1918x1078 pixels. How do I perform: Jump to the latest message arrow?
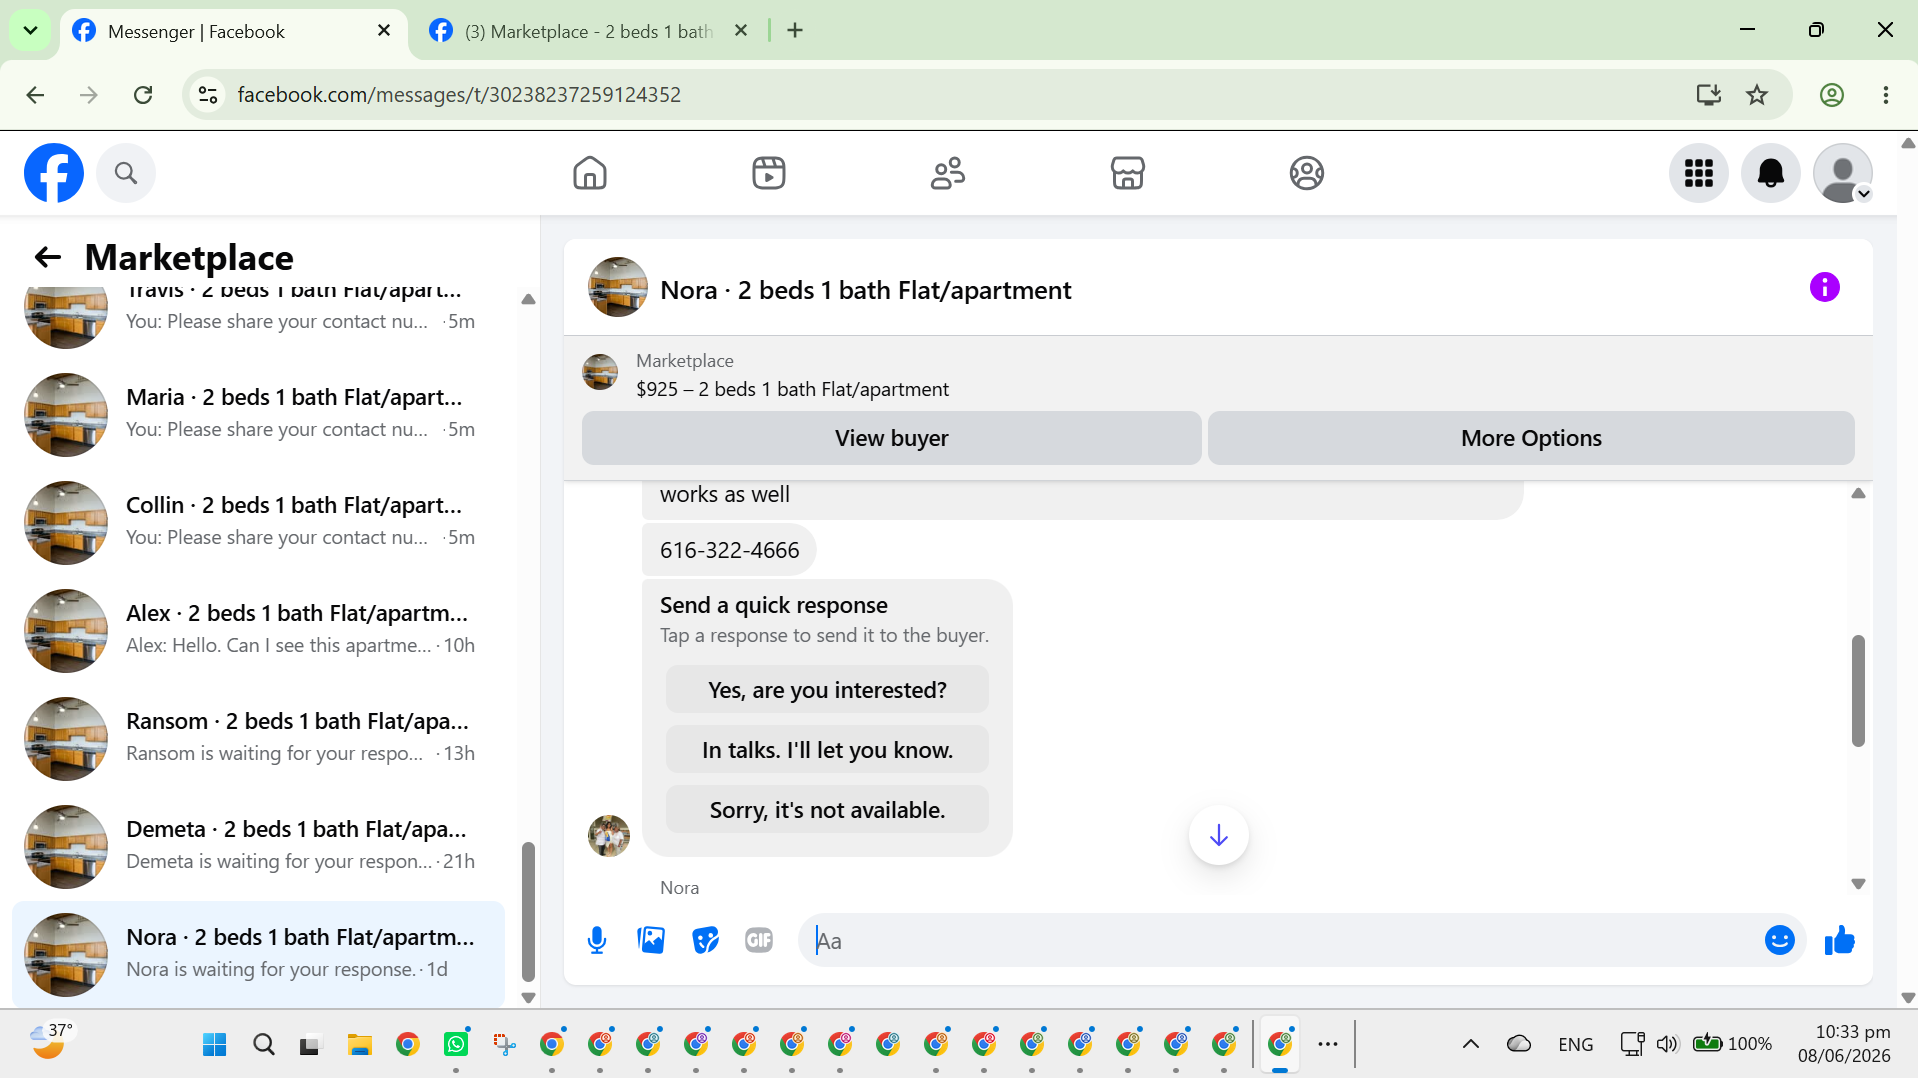pos(1219,835)
